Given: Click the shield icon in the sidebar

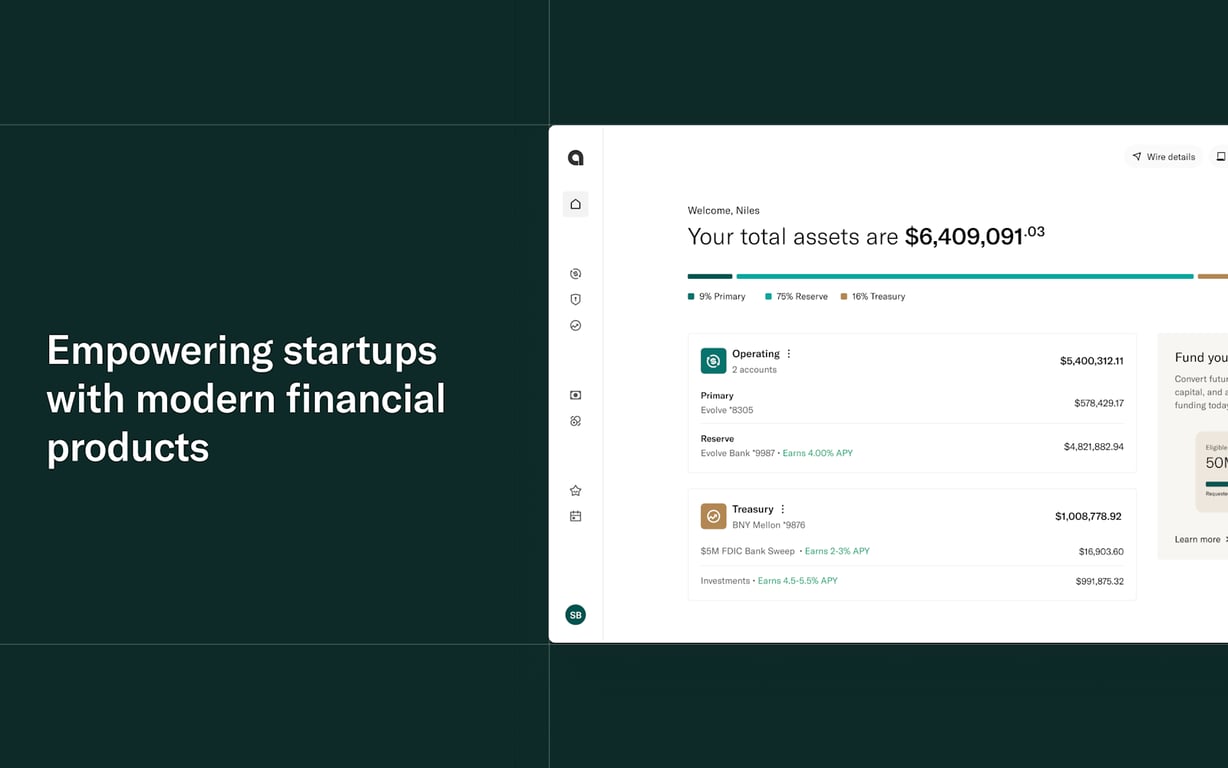Looking at the screenshot, I should click(x=575, y=299).
